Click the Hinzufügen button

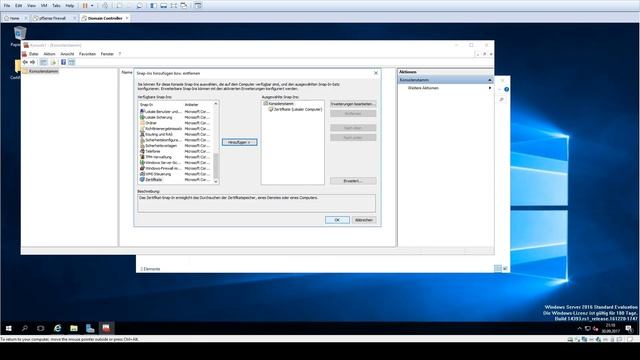(240, 142)
